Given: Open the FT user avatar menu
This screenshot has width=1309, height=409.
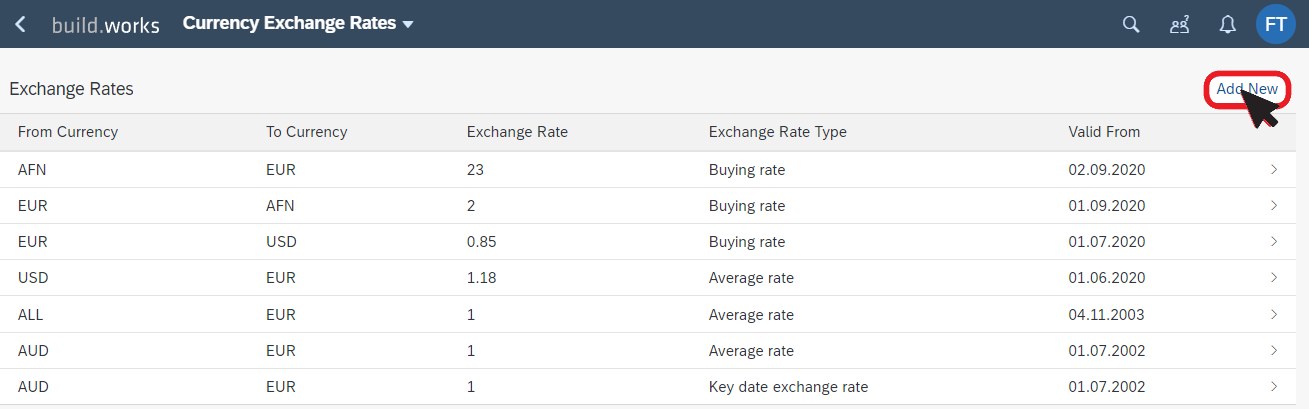Looking at the screenshot, I should tap(1276, 24).
